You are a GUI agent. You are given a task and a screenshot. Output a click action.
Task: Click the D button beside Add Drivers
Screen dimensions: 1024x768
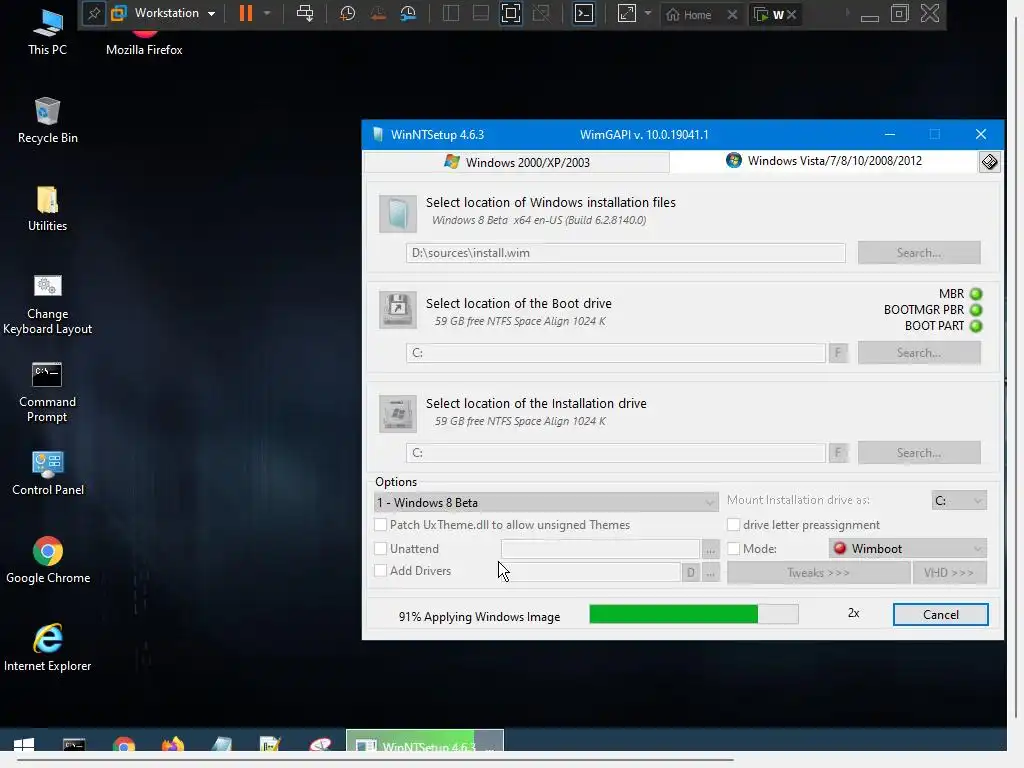[x=690, y=573]
